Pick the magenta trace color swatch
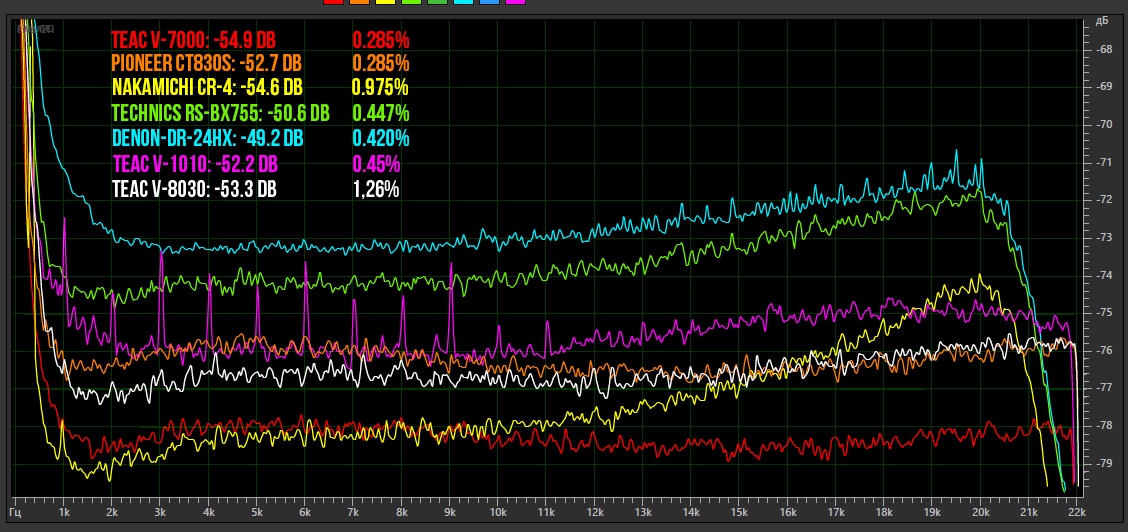 tap(515, 2)
